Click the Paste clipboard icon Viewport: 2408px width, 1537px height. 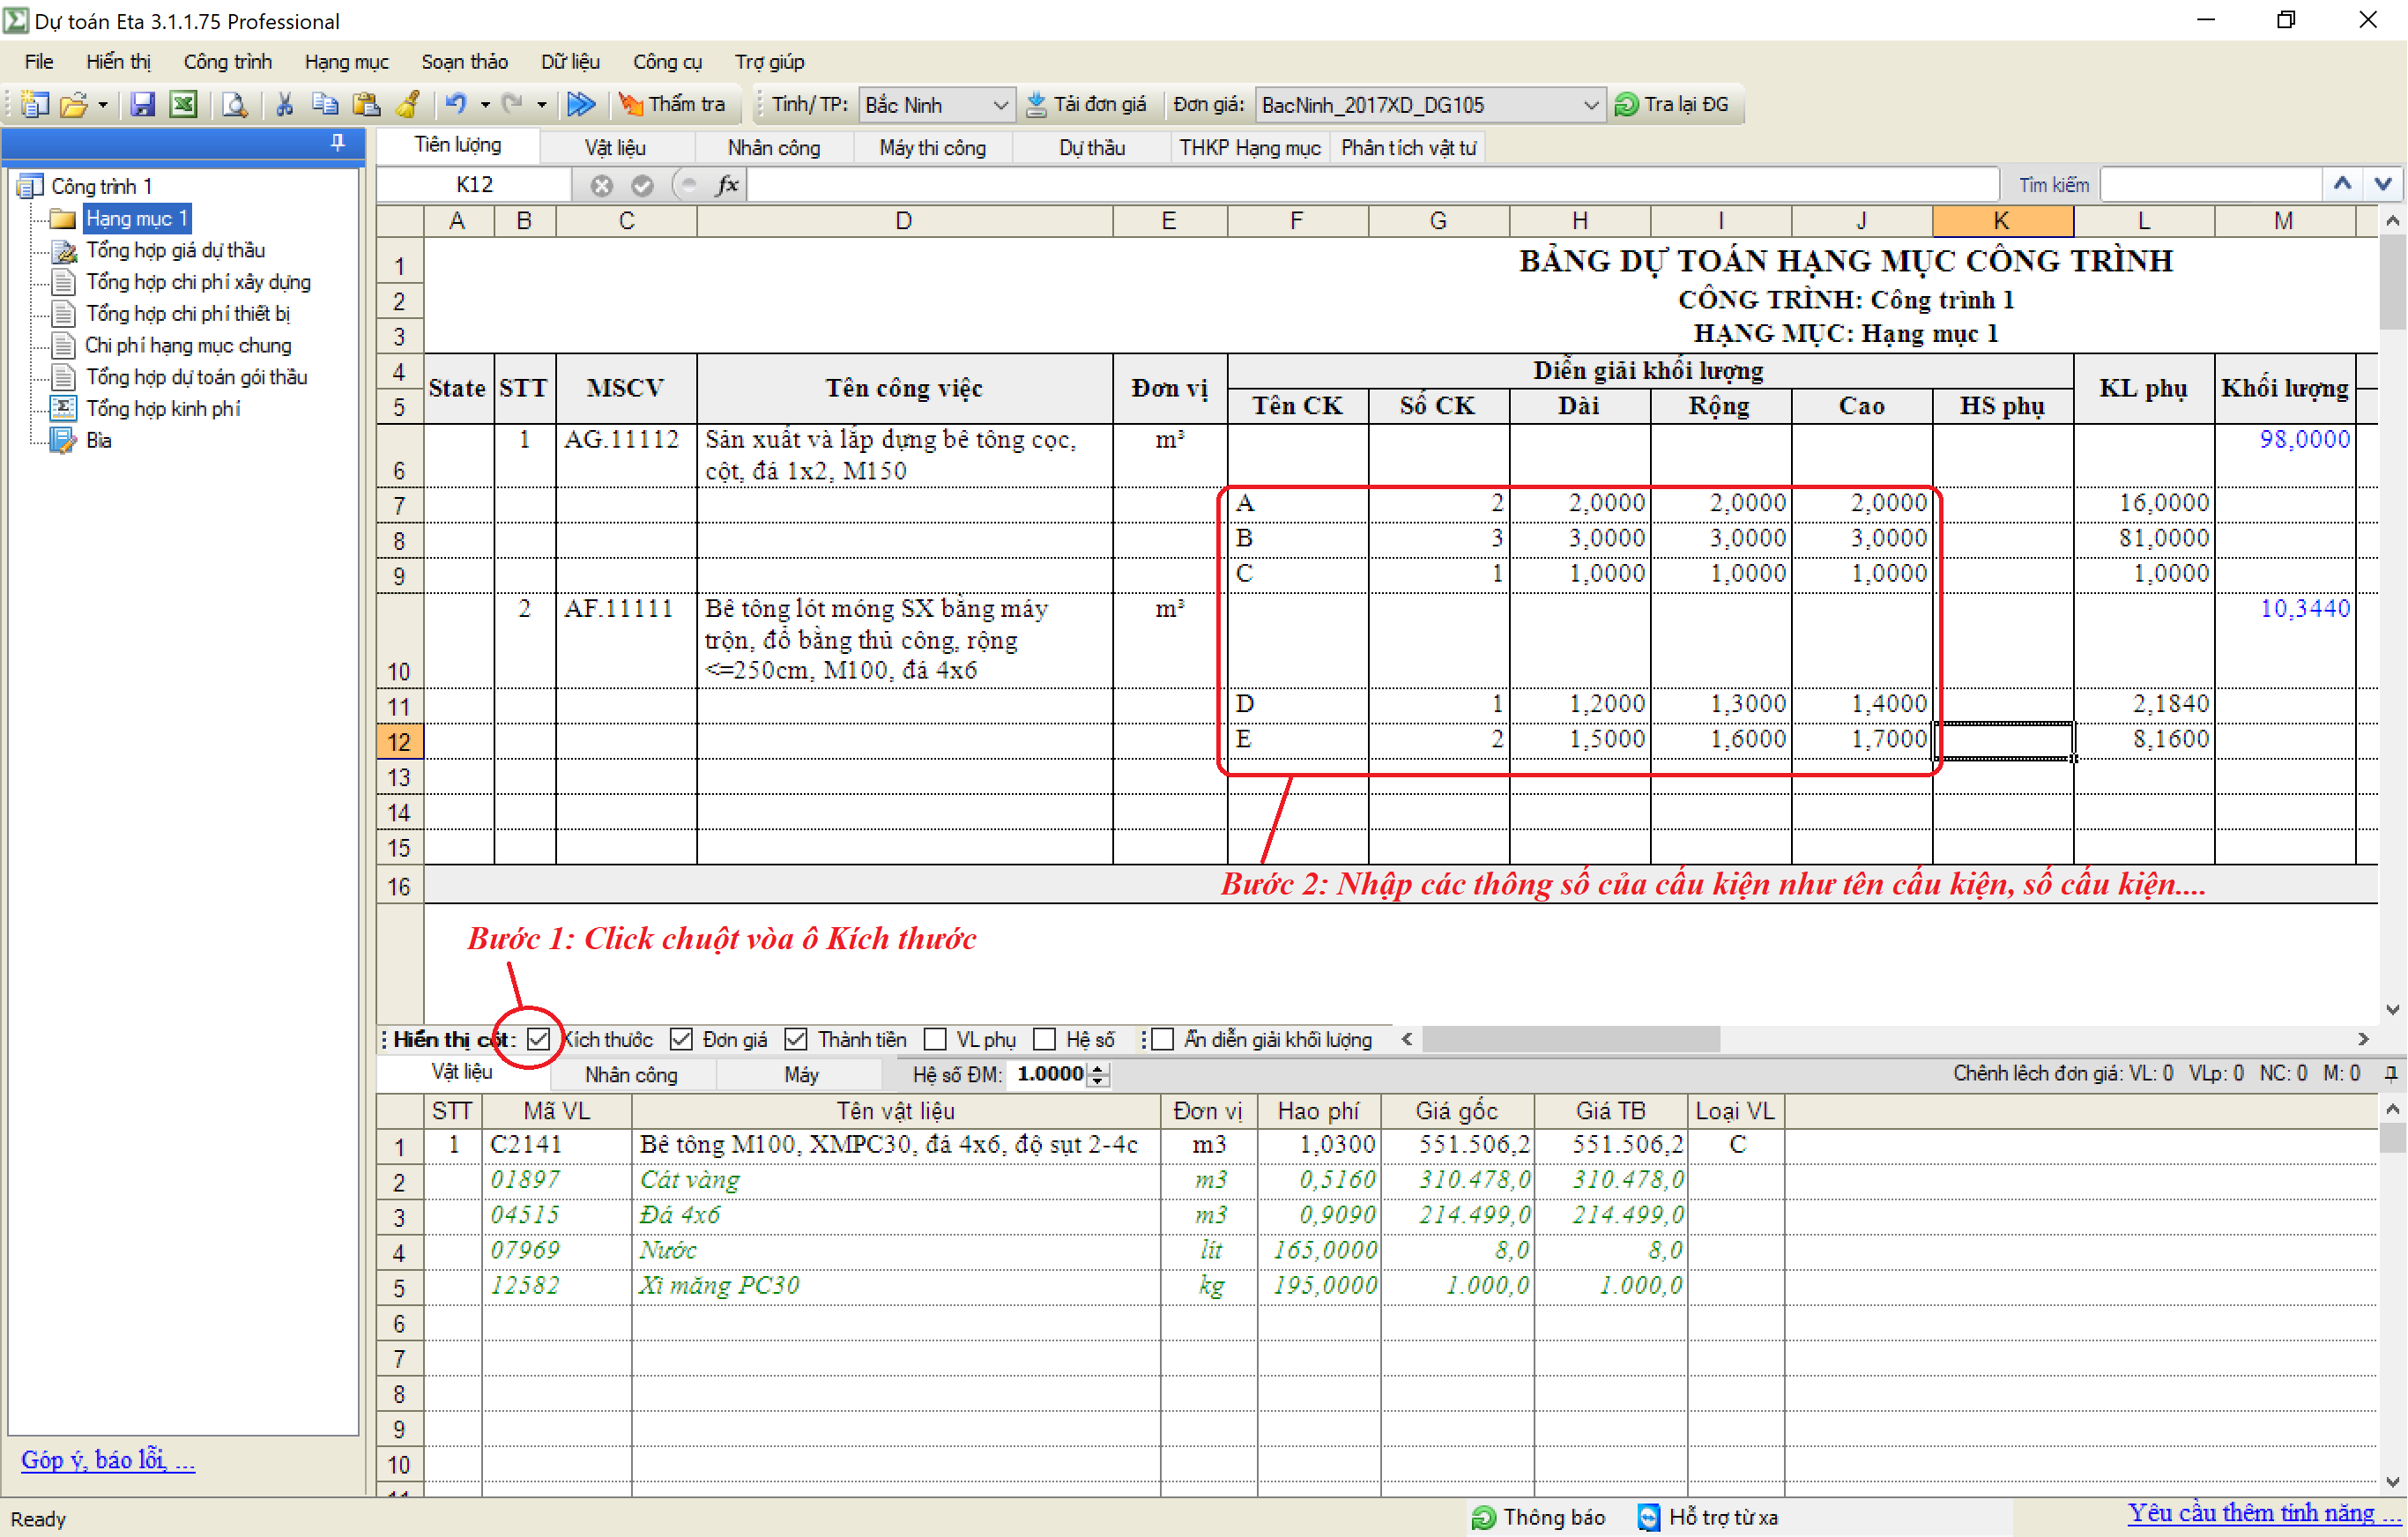[x=366, y=104]
